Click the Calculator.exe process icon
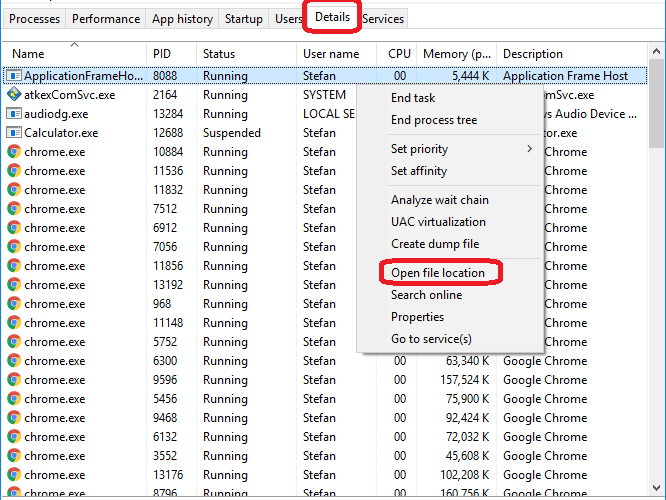 coord(14,133)
